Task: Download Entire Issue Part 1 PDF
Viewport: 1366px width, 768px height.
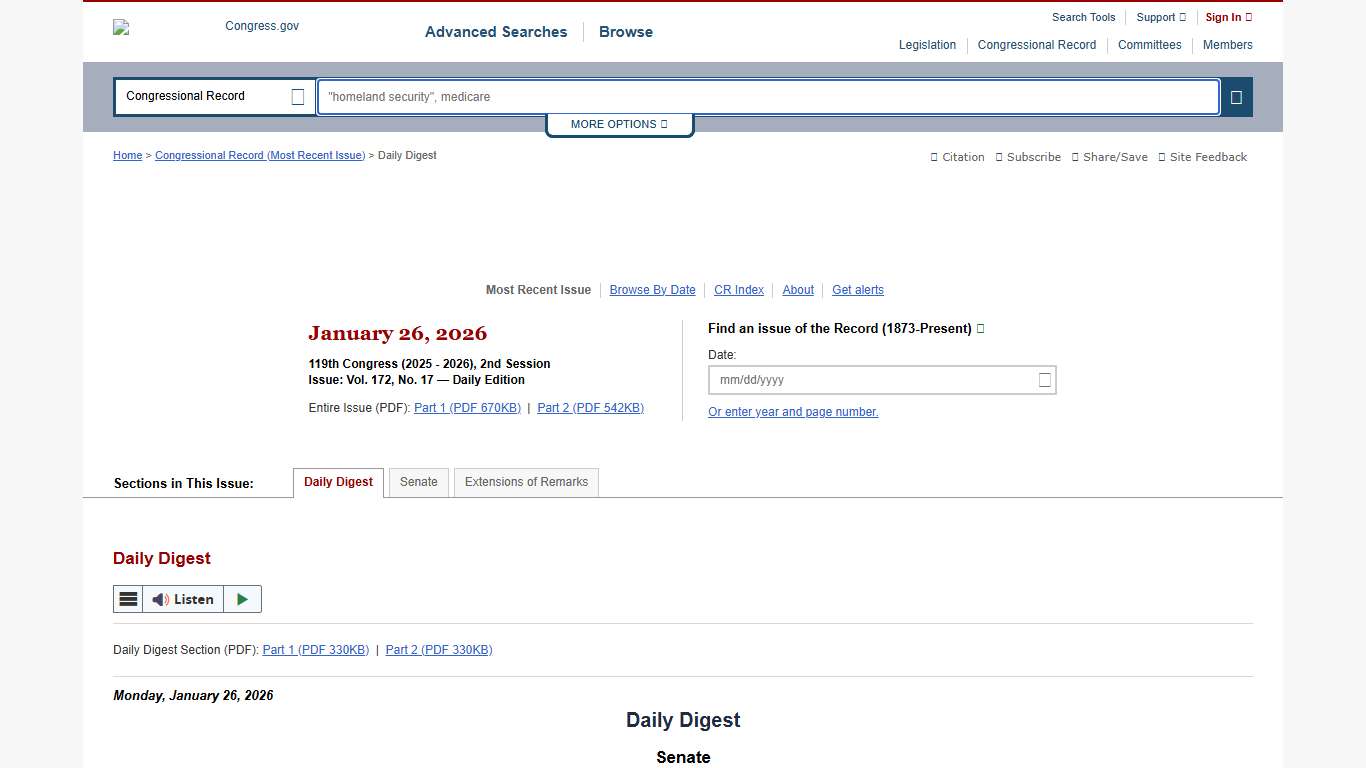Action: [467, 408]
